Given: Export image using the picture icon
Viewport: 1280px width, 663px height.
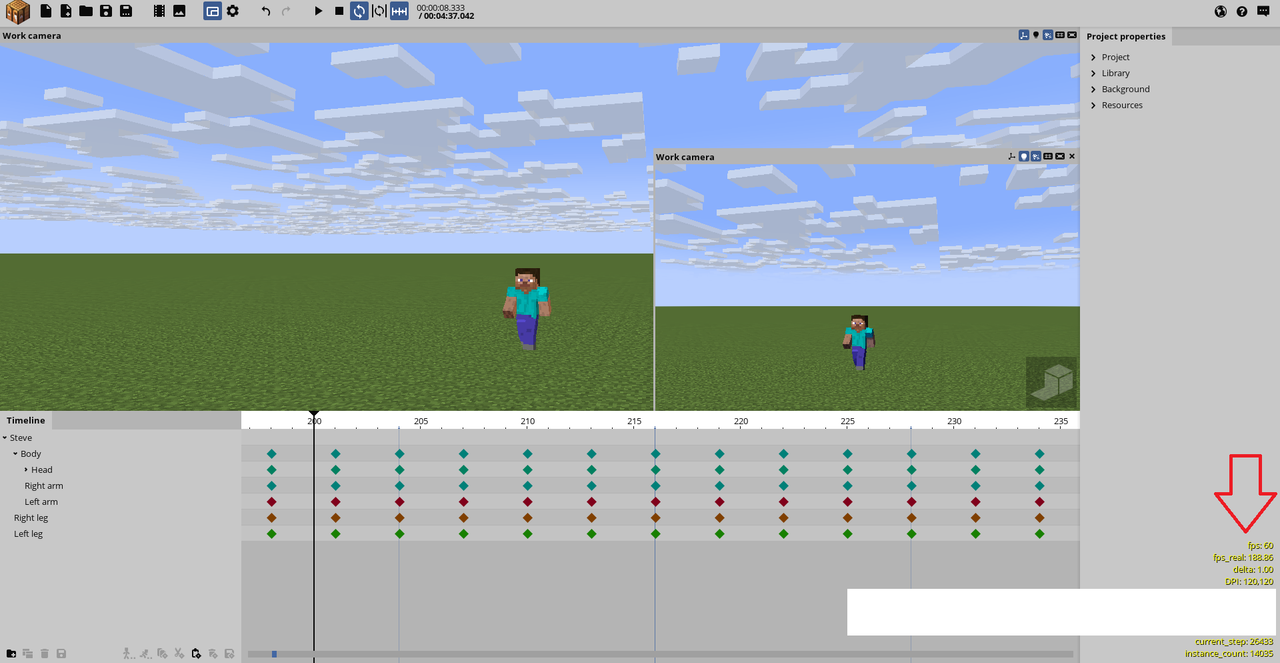Looking at the screenshot, I should point(179,11).
